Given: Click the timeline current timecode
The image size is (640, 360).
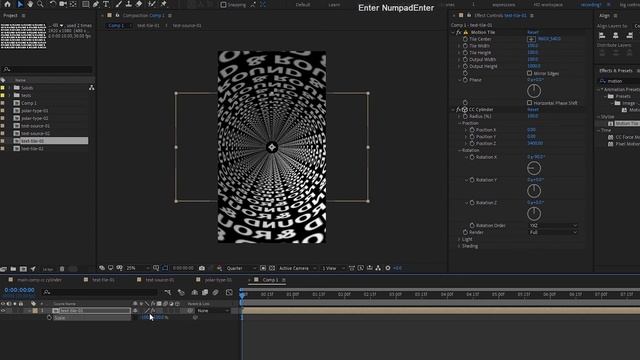Looking at the screenshot, I should coord(19,290).
